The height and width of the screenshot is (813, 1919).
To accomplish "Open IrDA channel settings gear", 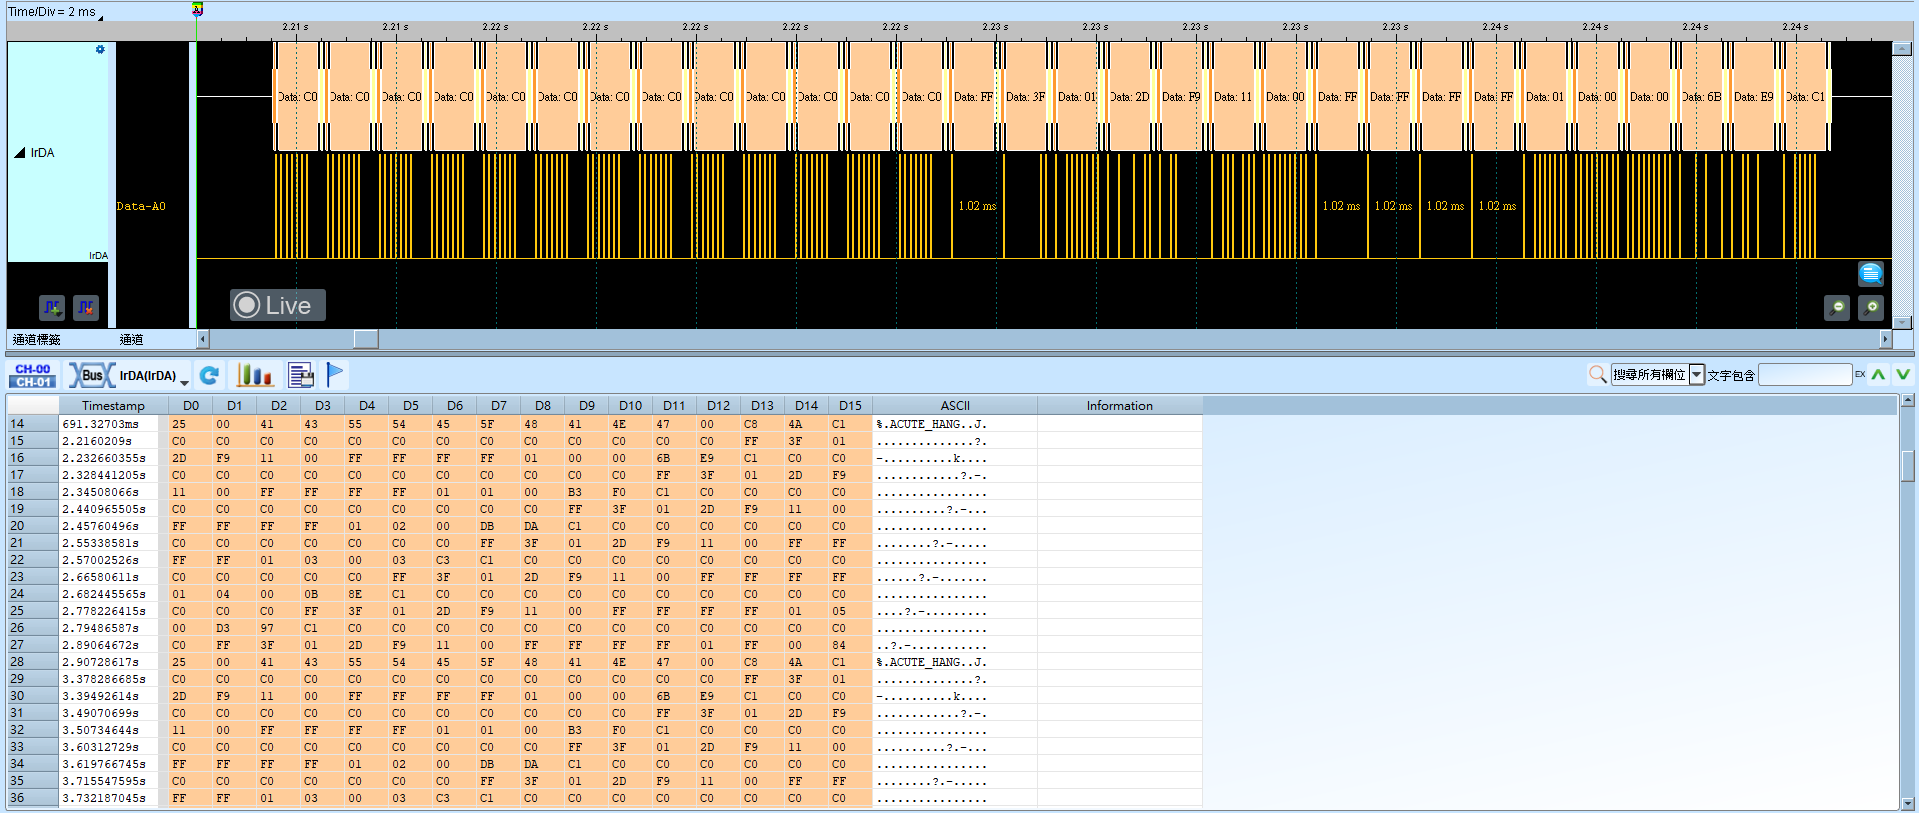I will [x=100, y=49].
